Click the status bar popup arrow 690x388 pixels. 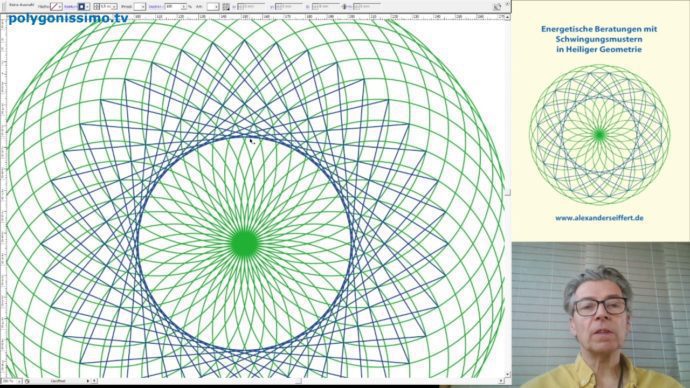pos(88,381)
